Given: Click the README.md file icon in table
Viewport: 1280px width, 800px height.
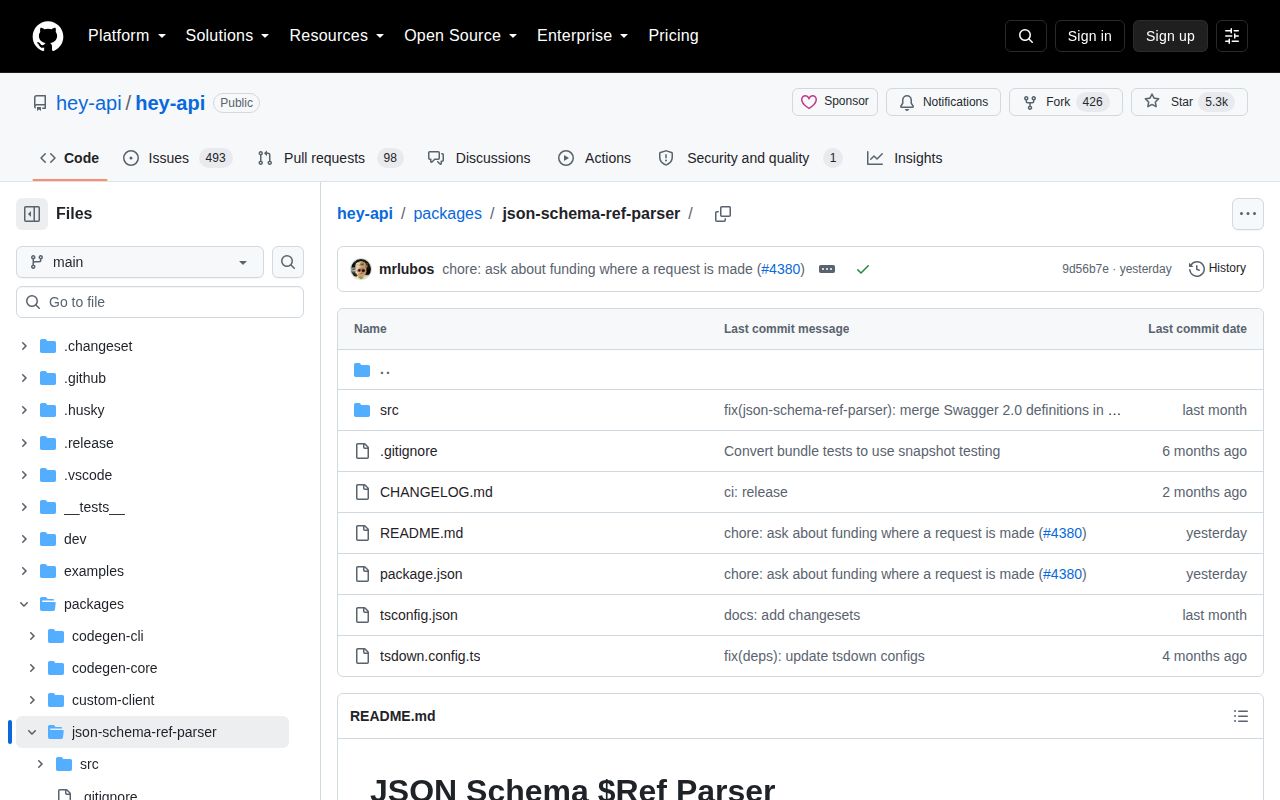Looking at the screenshot, I should click(362, 533).
